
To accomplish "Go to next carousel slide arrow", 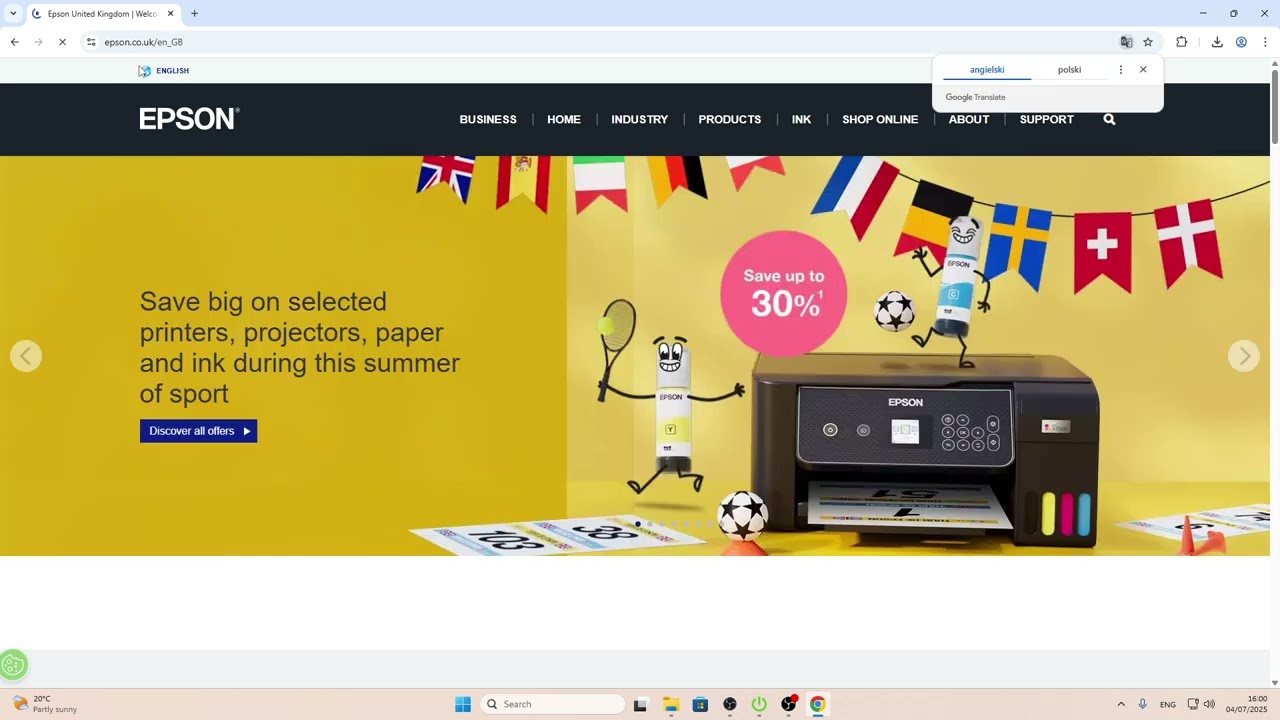I will 1244,356.
